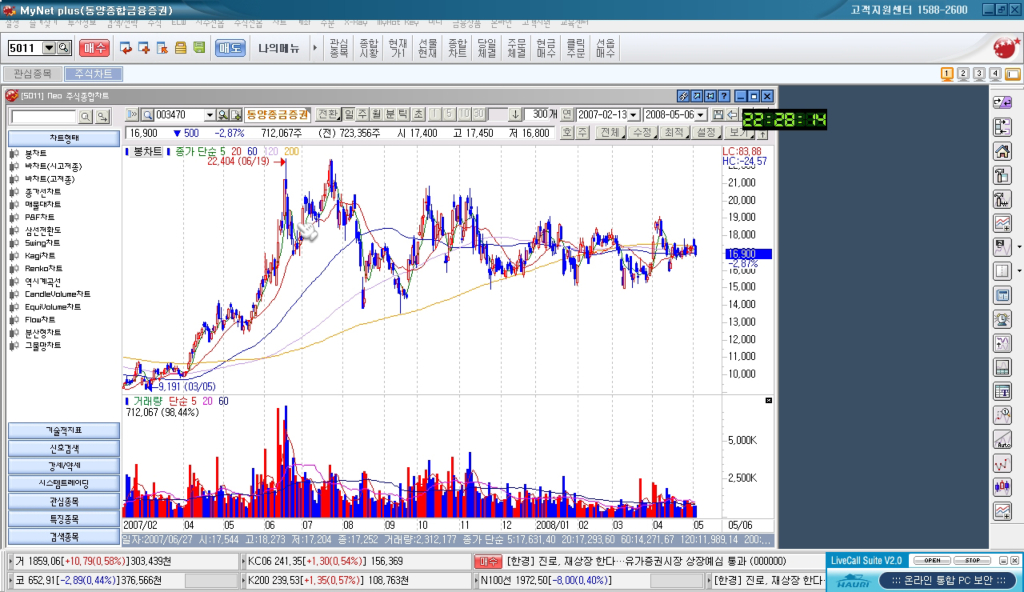Image resolution: width=1024 pixels, height=592 pixels.
Task: Toggle weekly period 주 button
Action: click(x=362, y=114)
